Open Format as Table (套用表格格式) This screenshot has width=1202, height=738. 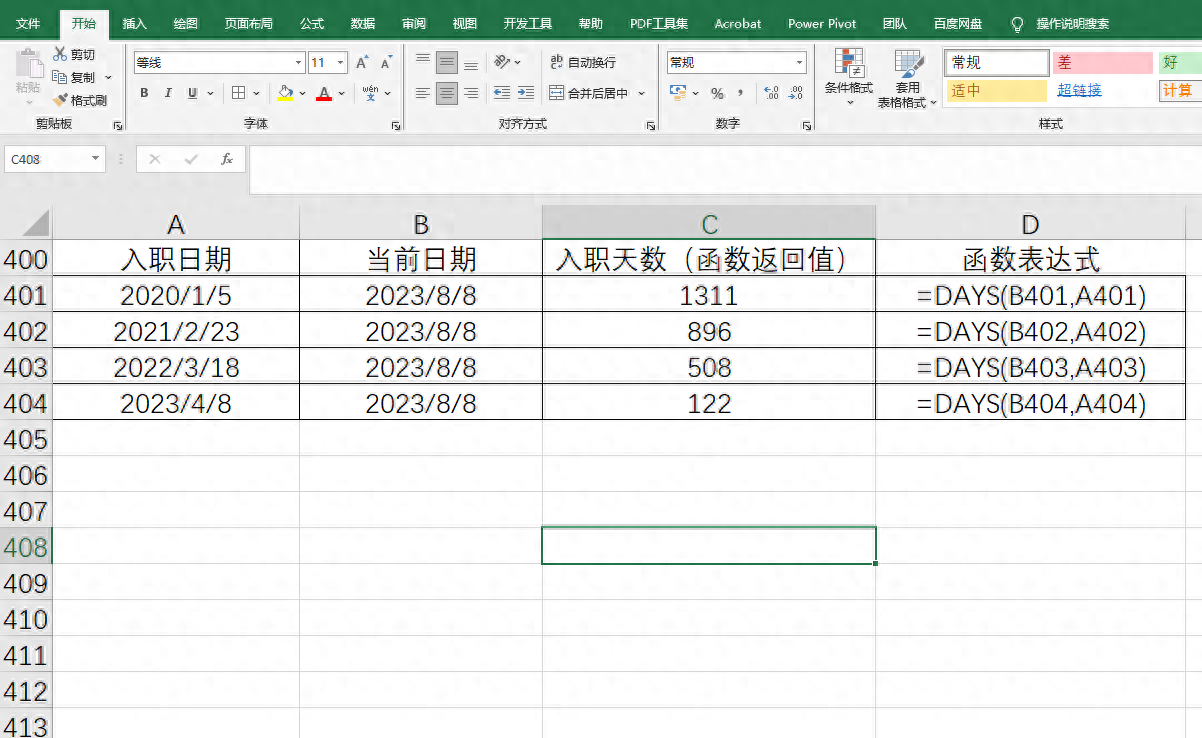click(x=907, y=78)
